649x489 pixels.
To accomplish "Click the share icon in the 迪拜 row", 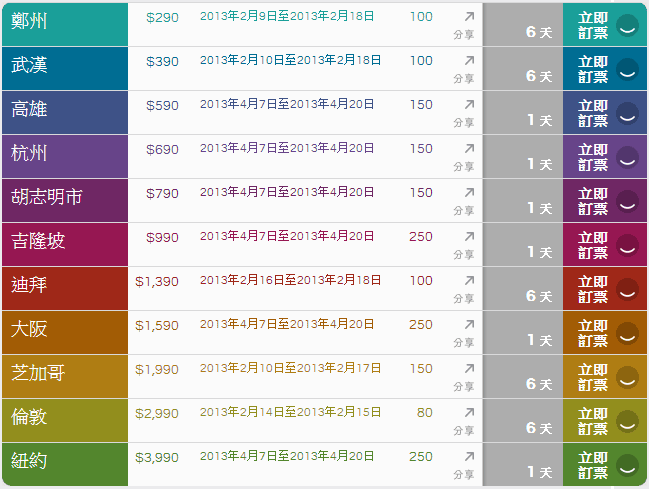I will coord(468,281).
